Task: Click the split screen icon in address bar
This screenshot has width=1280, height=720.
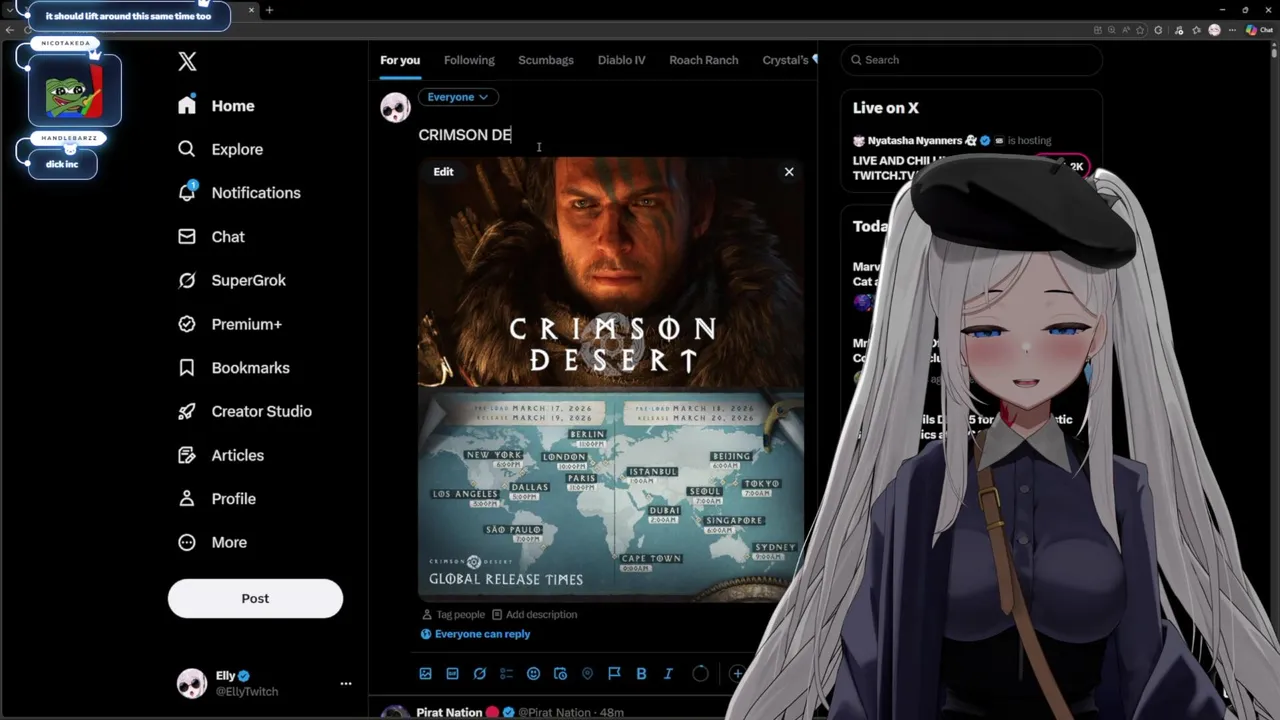Action: click(x=1097, y=30)
